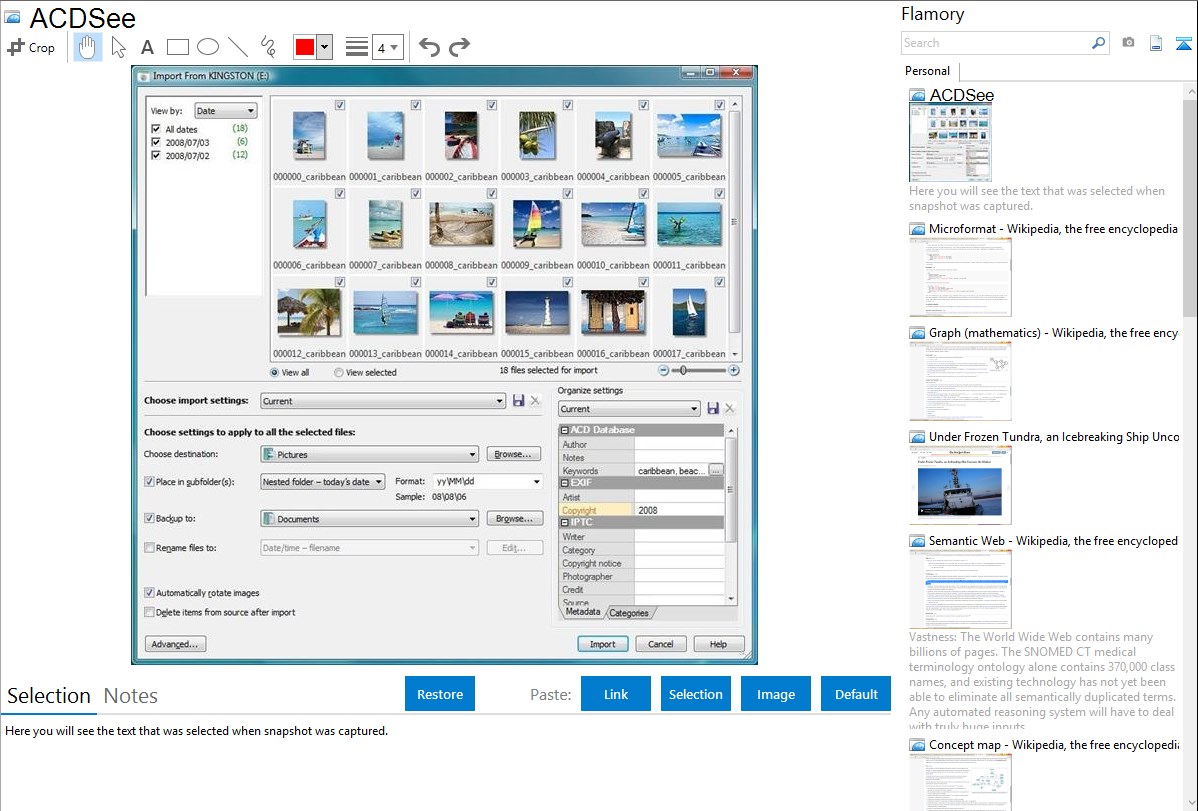
Task: Select the freehand scribble tool
Action: (x=268, y=47)
